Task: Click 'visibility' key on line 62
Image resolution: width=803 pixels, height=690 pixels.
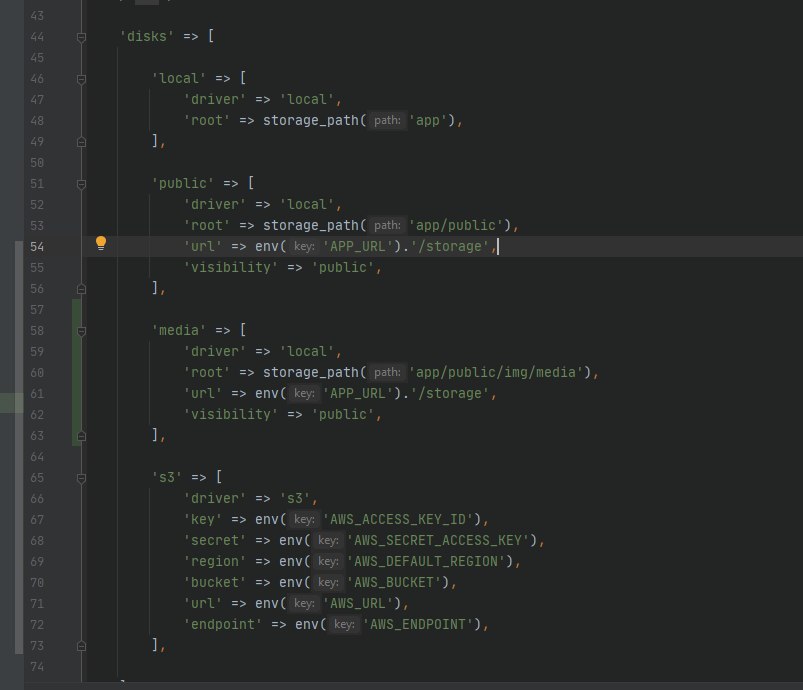Action: [x=230, y=414]
